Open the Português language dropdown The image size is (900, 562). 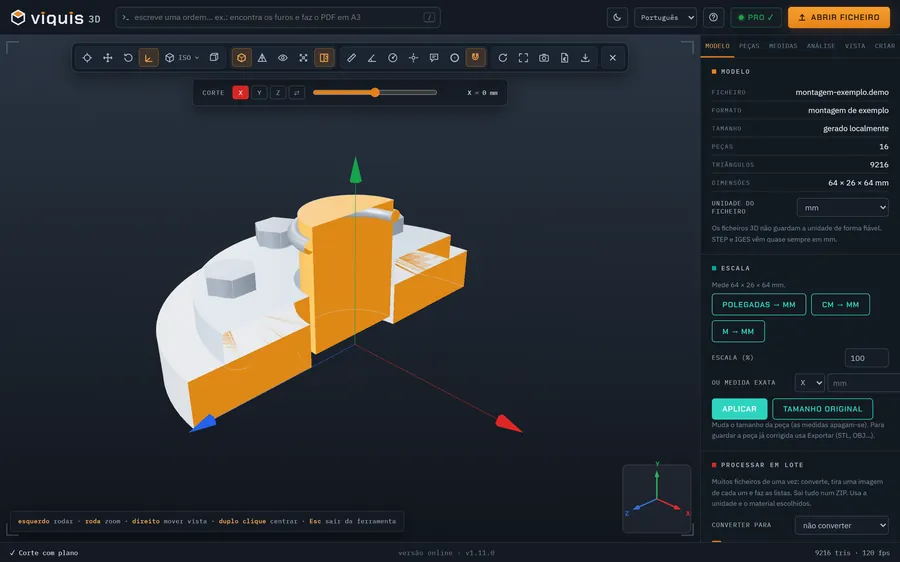point(665,17)
